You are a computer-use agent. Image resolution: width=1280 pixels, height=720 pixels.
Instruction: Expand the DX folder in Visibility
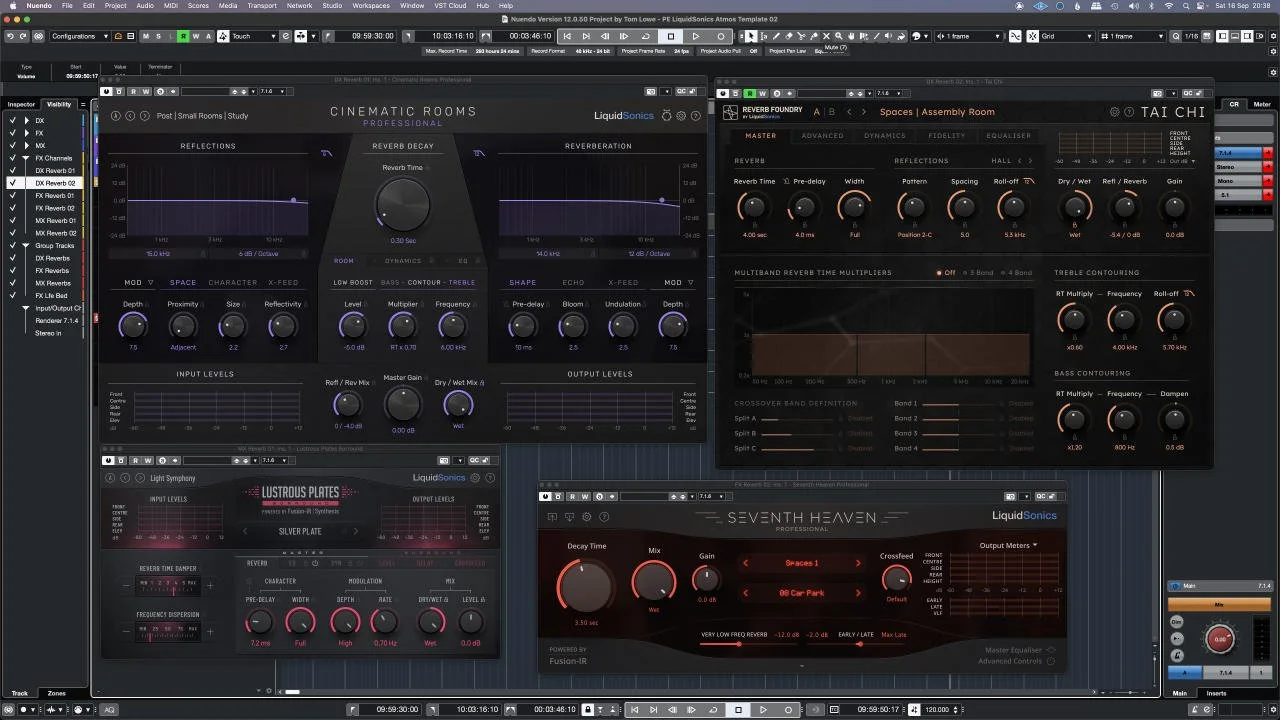[27, 121]
